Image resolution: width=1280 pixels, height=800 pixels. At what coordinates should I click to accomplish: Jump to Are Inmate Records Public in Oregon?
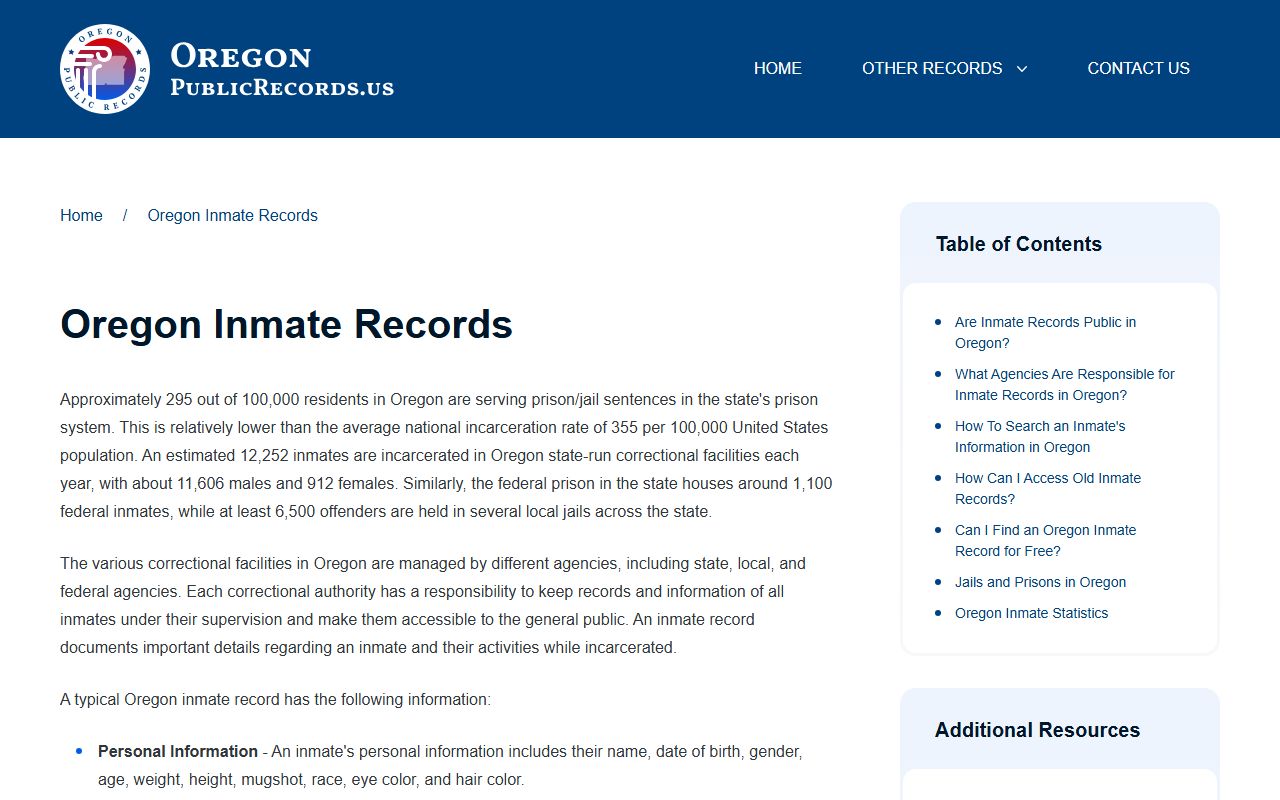point(1045,332)
